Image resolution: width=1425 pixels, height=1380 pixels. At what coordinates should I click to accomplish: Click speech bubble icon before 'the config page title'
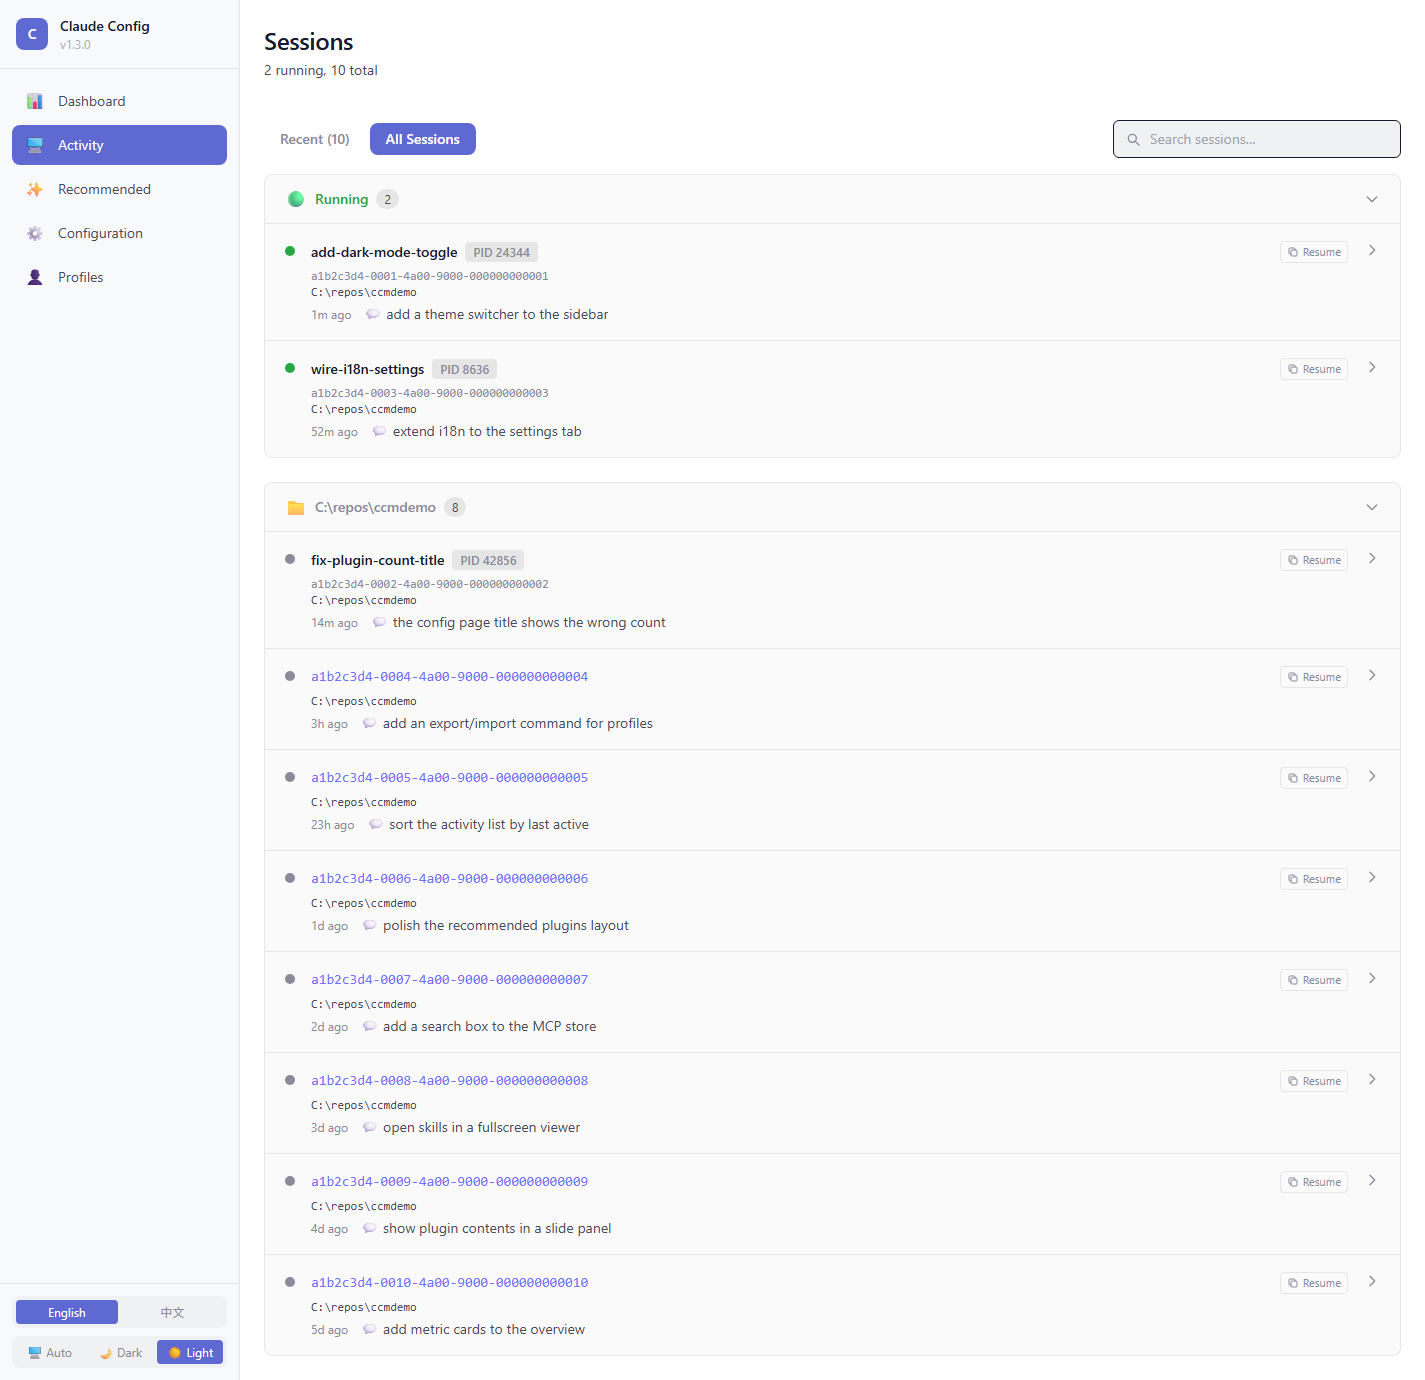pyautogui.click(x=379, y=622)
